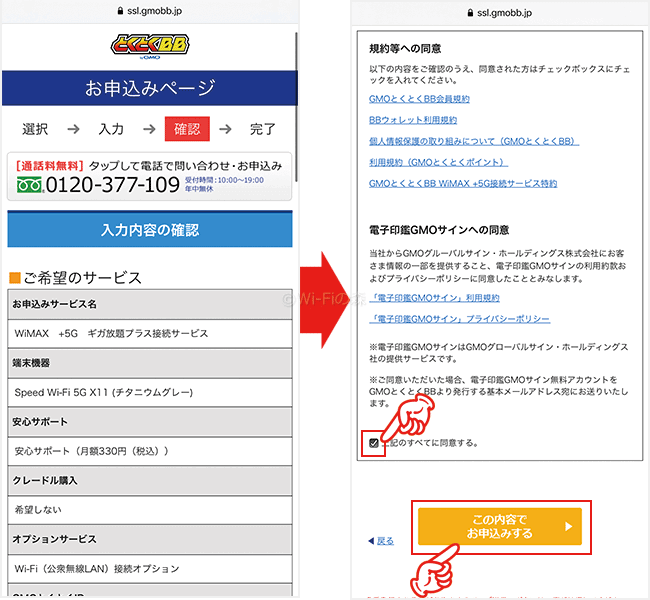The image size is (650, 600).
Task: Open 「電子印鑑GMOサイン」利用規約 link
Action: (434, 298)
